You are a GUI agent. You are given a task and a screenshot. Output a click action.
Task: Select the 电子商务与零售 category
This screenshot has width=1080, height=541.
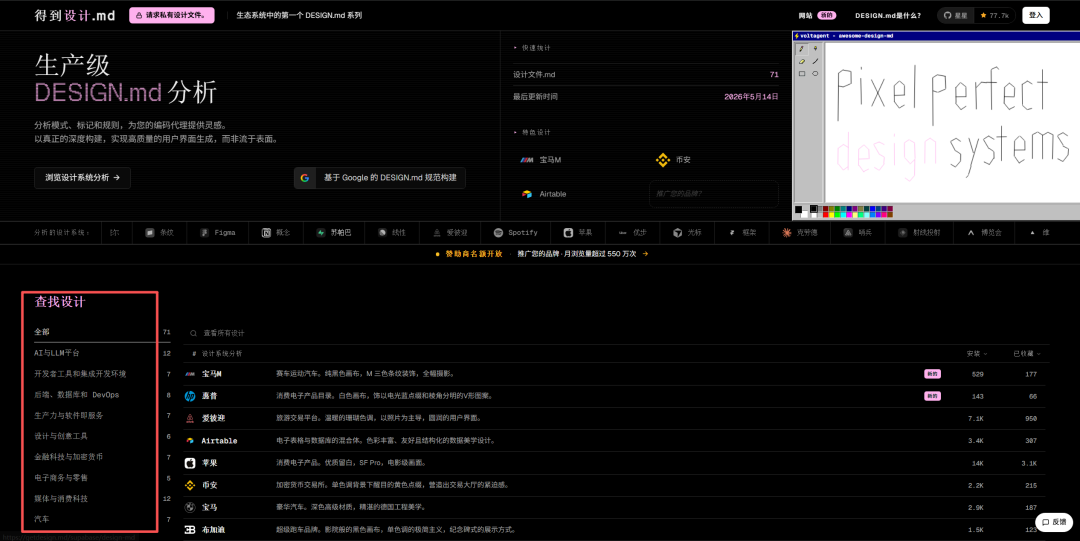[x=102, y=478]
